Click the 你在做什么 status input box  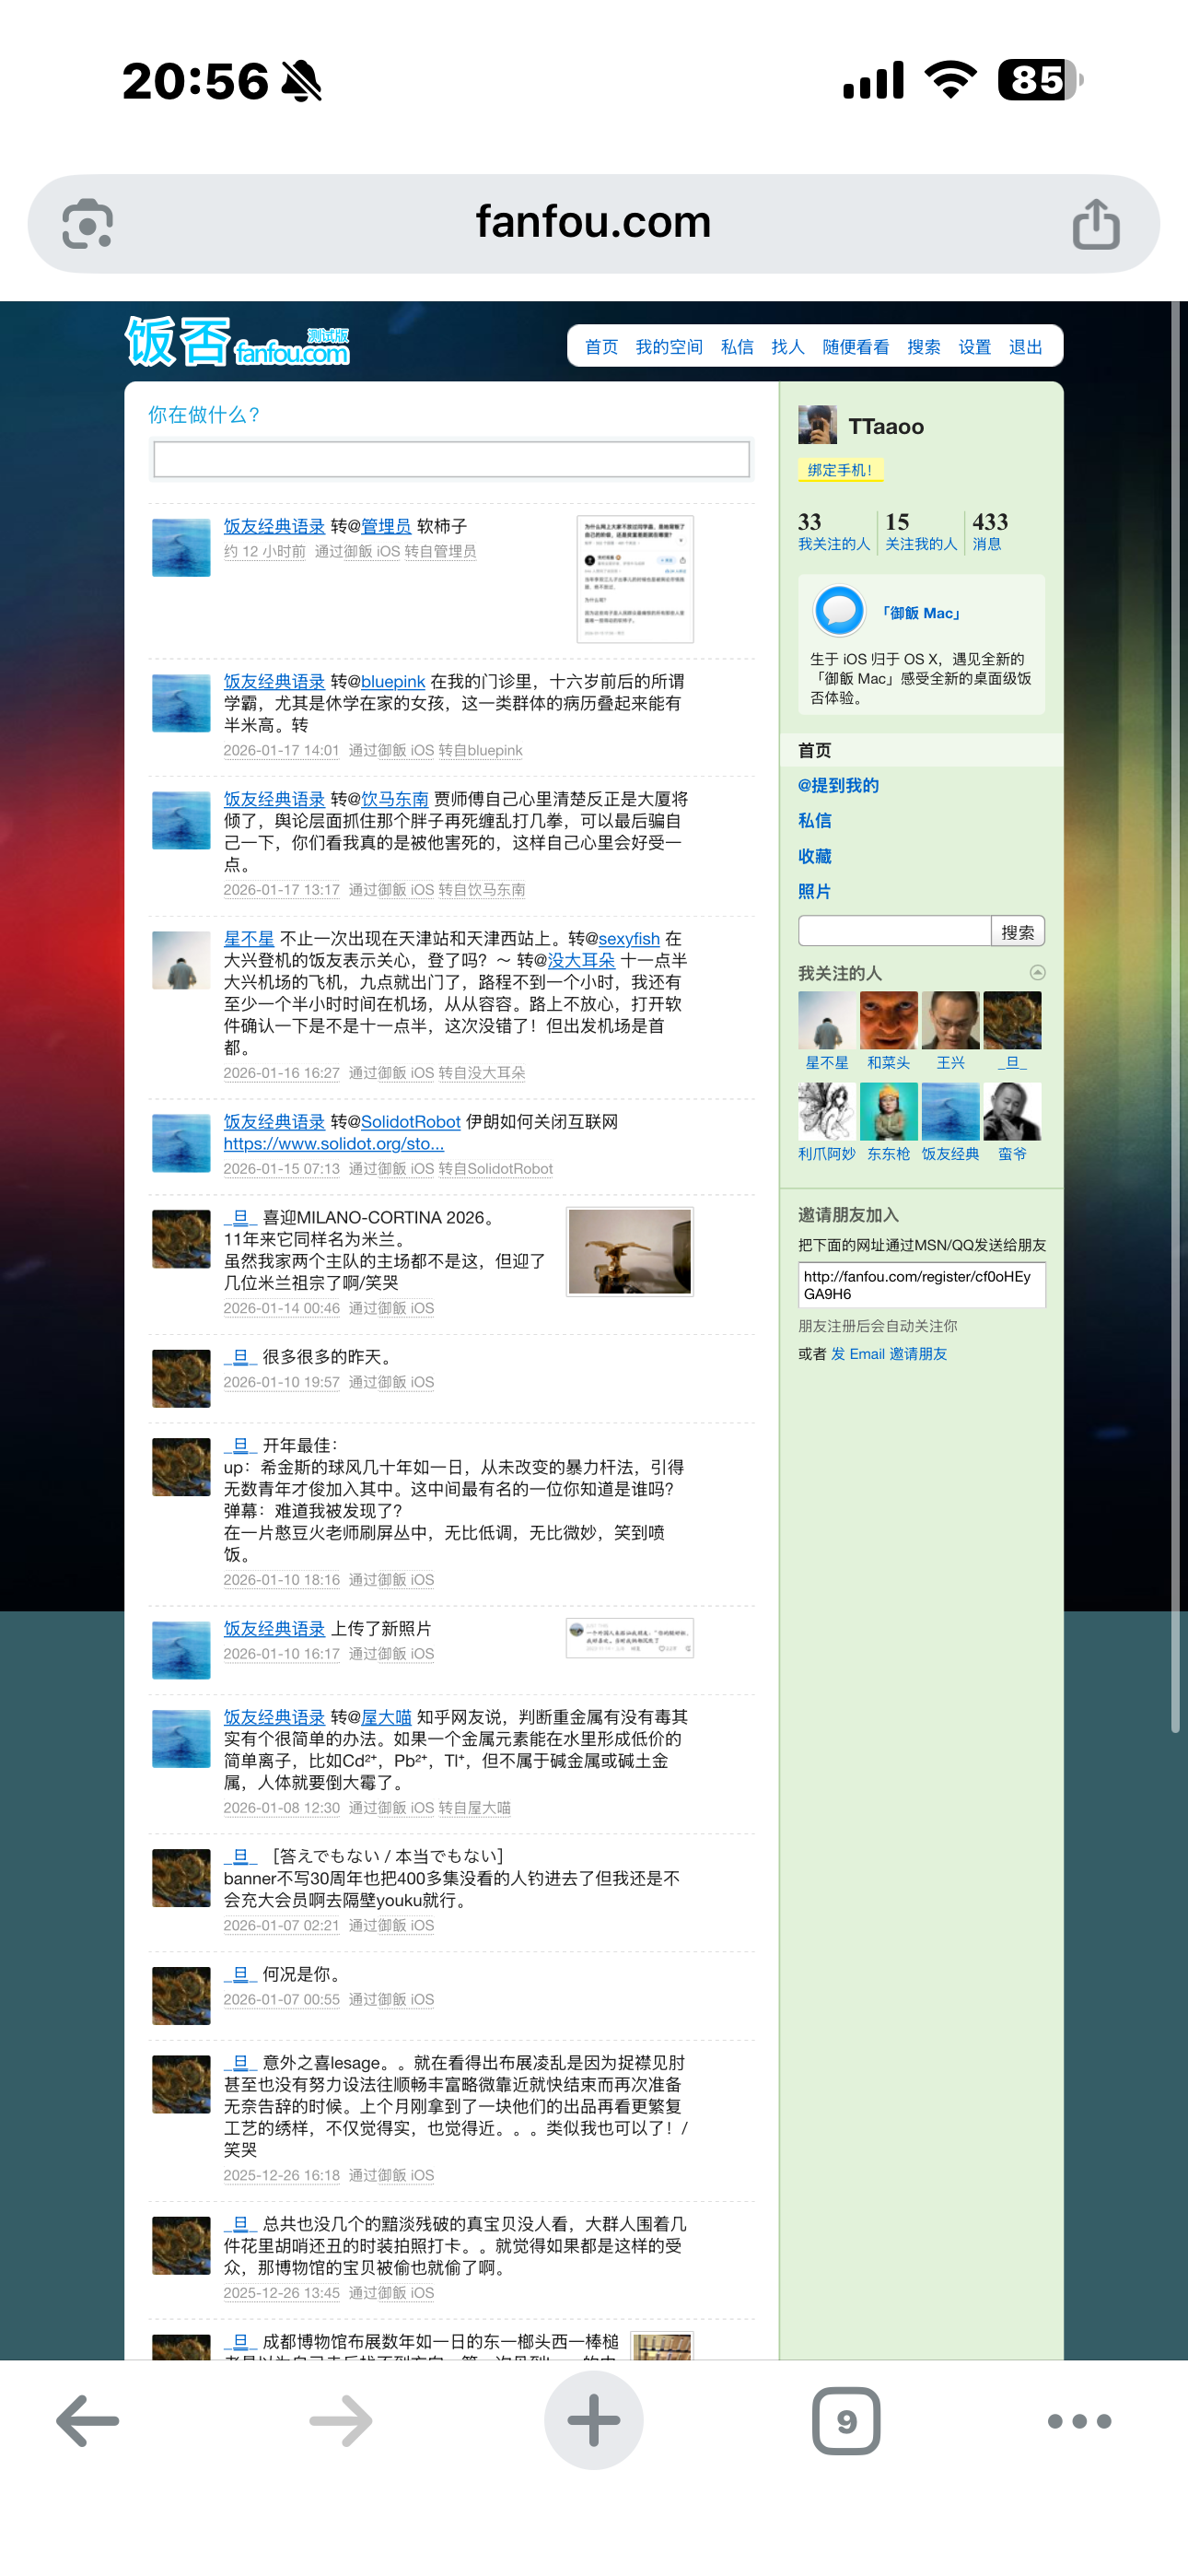point(451,459)
